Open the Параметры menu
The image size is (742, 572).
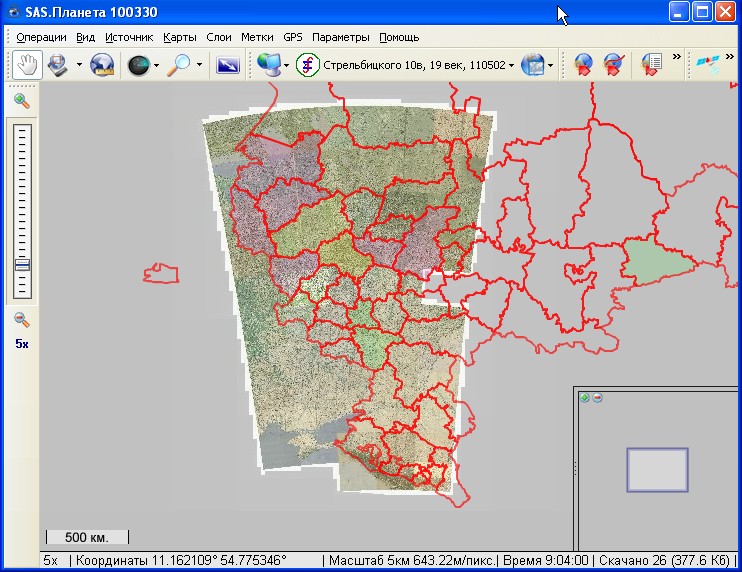pyautogui.click(x=340, y=37)
